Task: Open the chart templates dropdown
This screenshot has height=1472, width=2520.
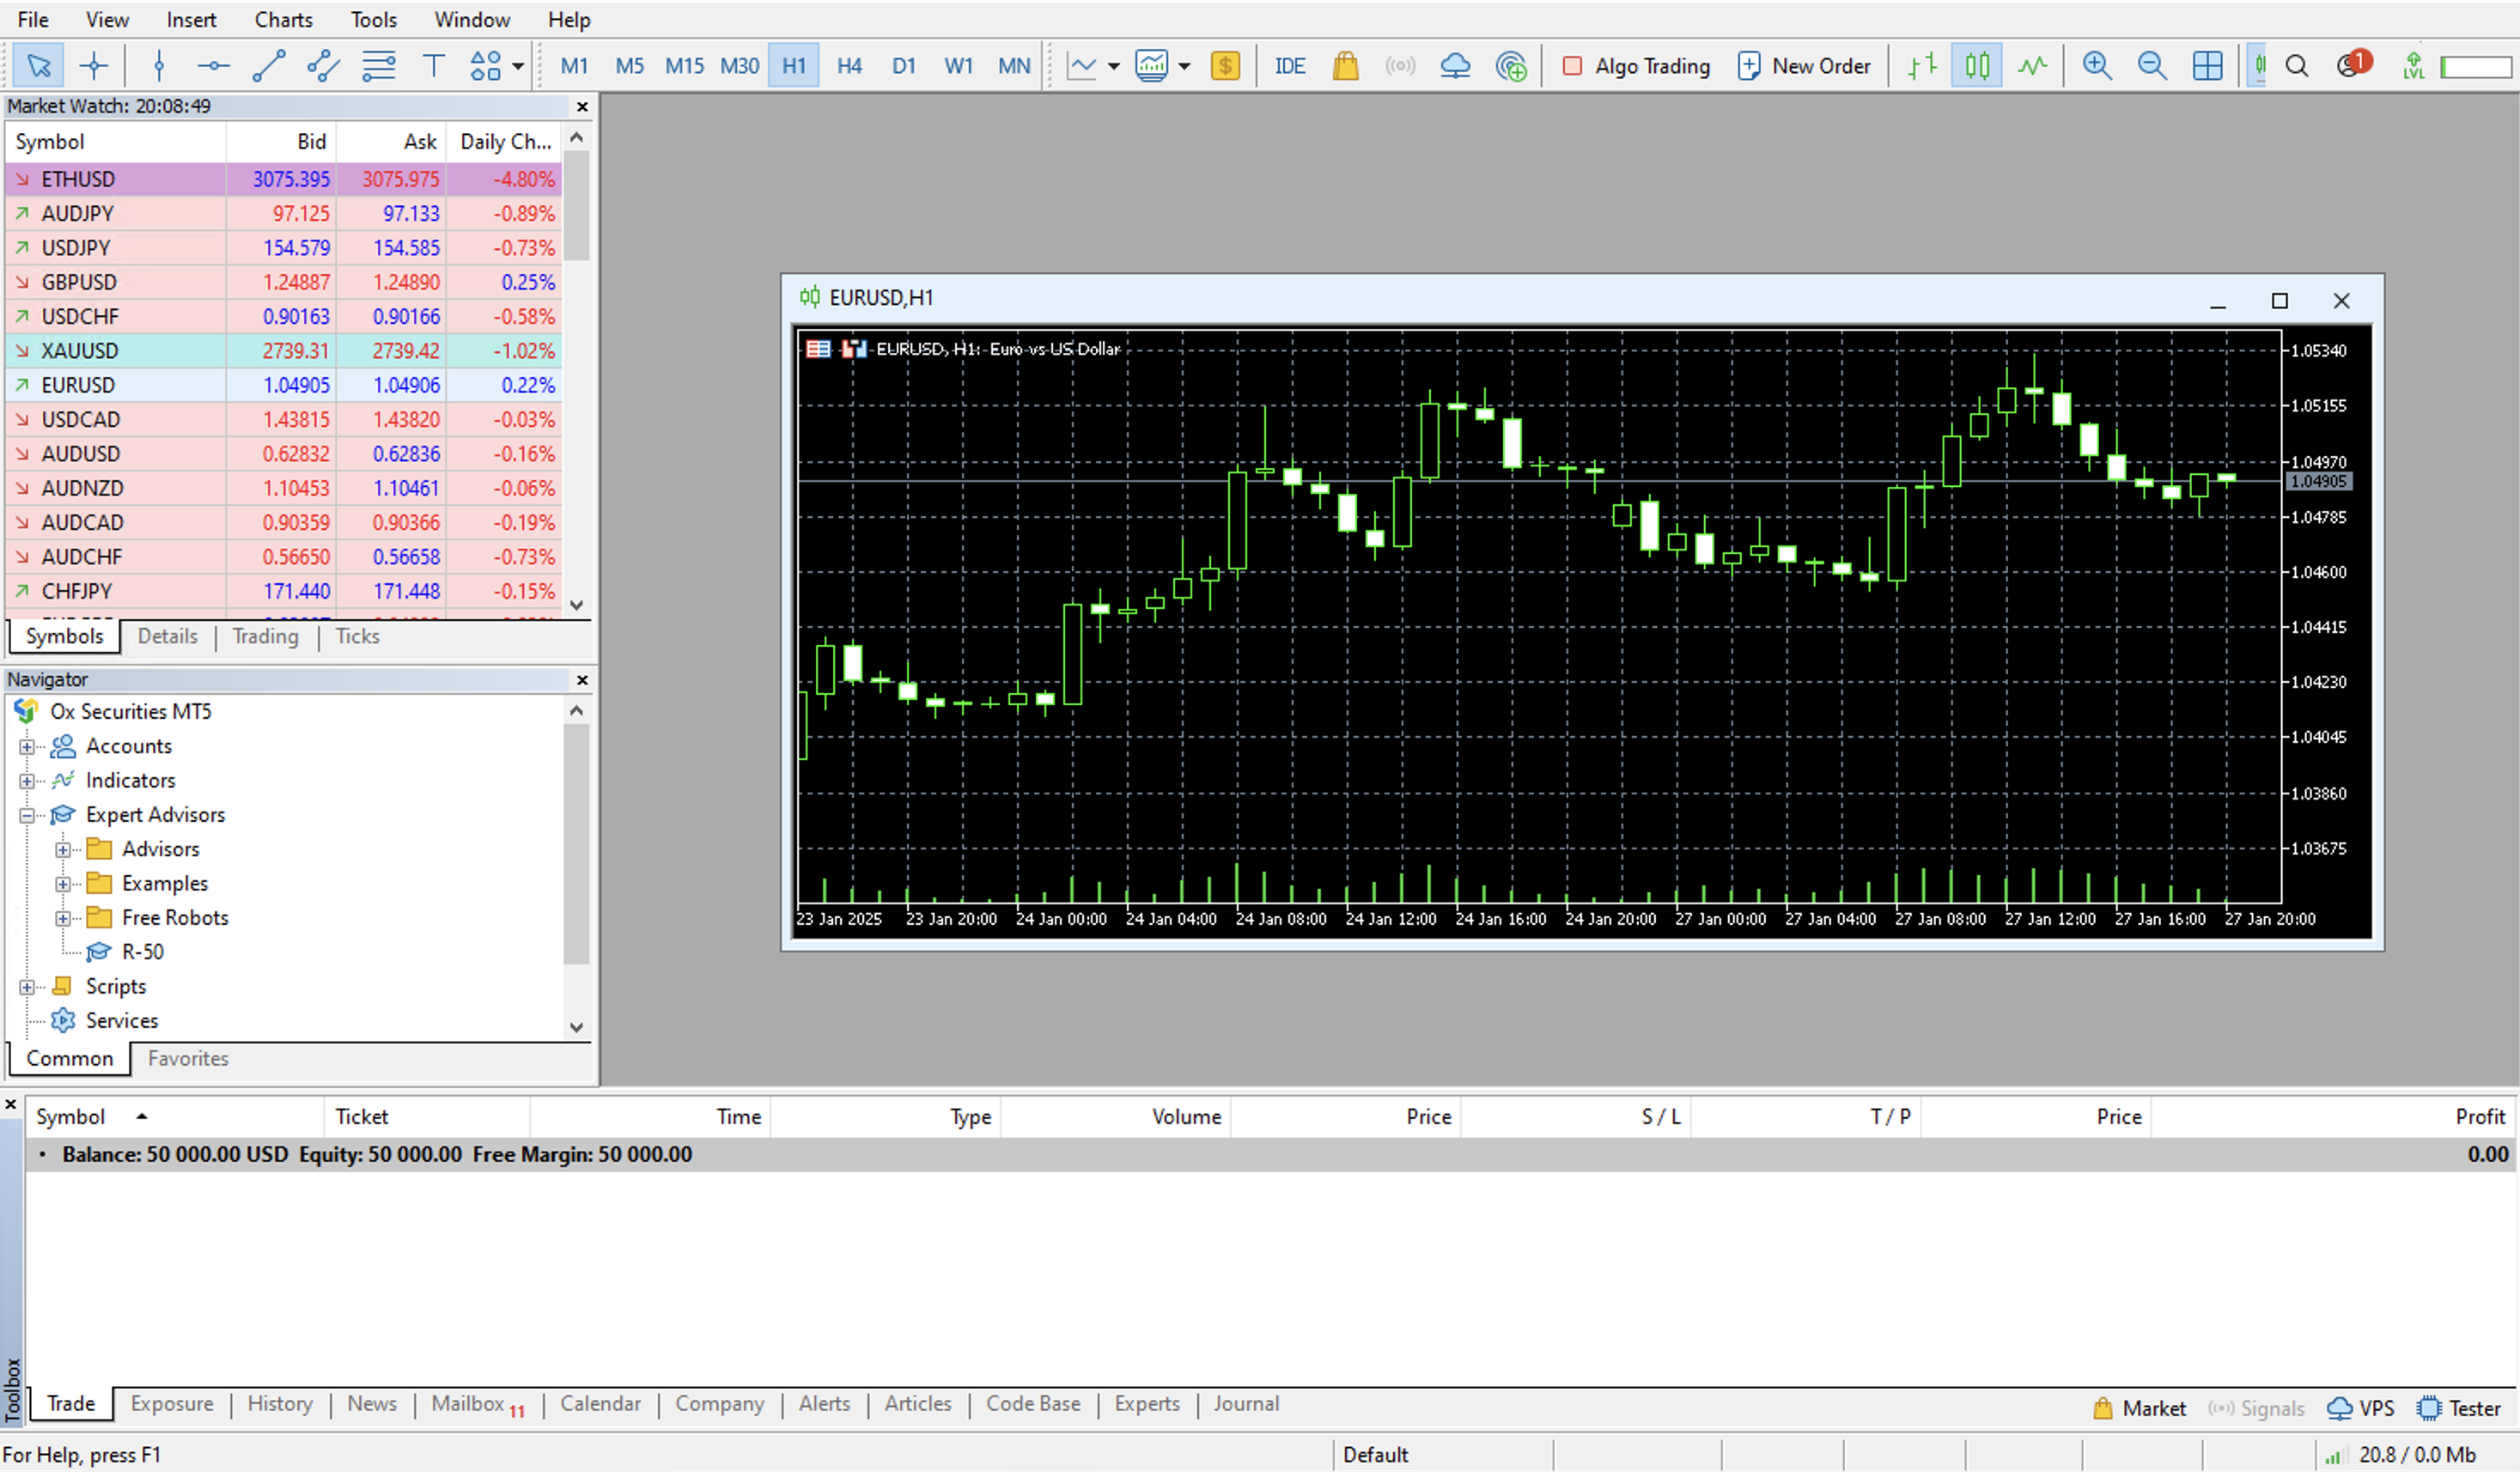Action: (x=1184, y=67)
